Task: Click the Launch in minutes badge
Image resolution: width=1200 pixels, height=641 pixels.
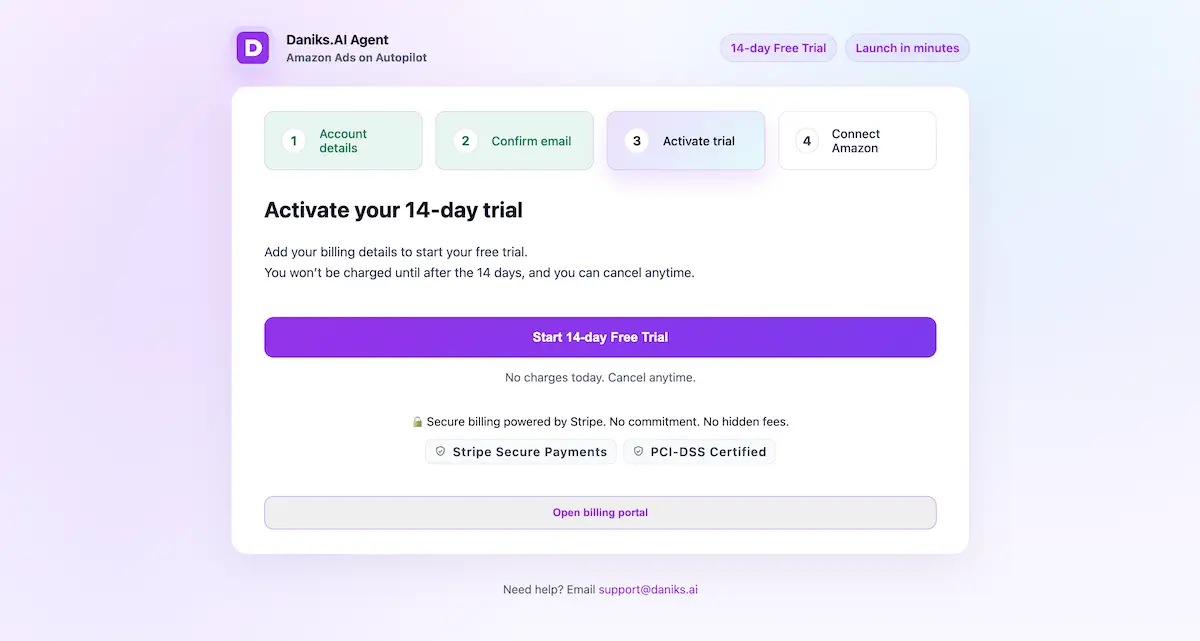Action: [x=907, y=48]
